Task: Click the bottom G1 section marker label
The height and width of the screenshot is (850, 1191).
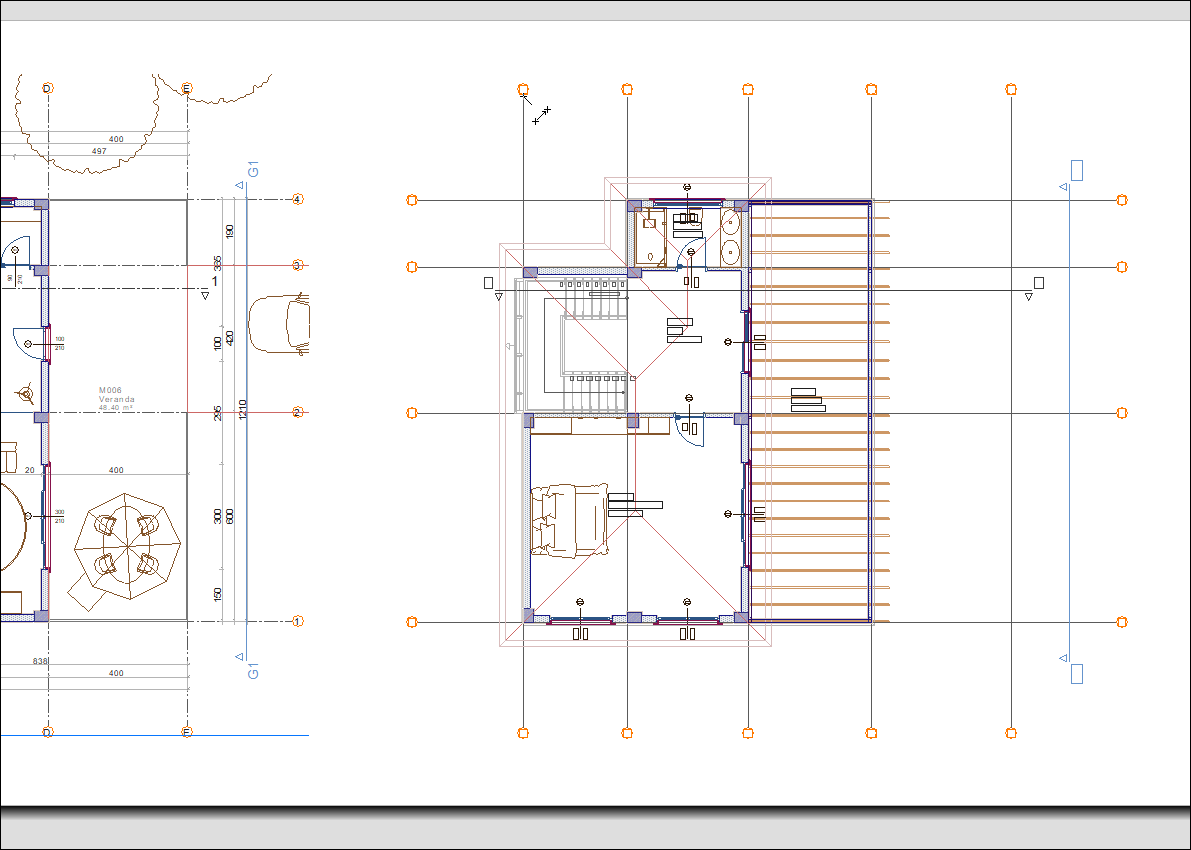Action: (x=253, y=671)
